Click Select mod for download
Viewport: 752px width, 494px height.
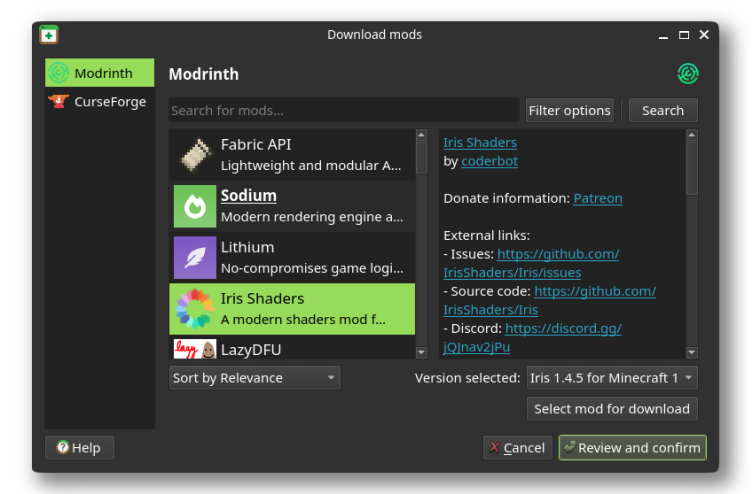(612, 408)
